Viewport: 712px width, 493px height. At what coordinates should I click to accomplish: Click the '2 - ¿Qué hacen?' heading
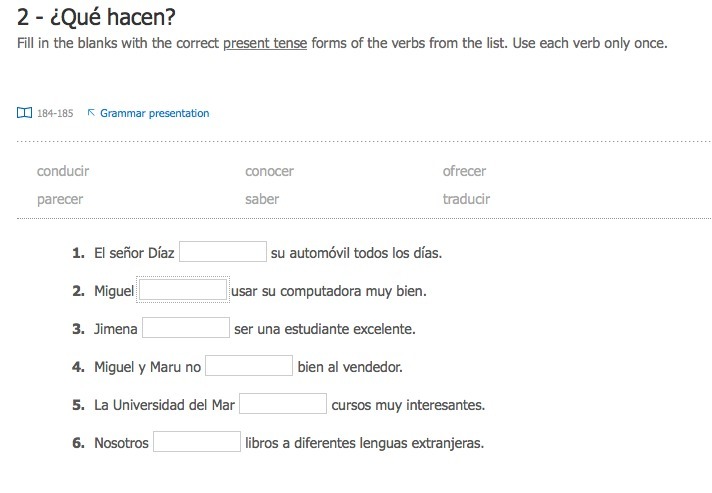click(x=96, y=17)
